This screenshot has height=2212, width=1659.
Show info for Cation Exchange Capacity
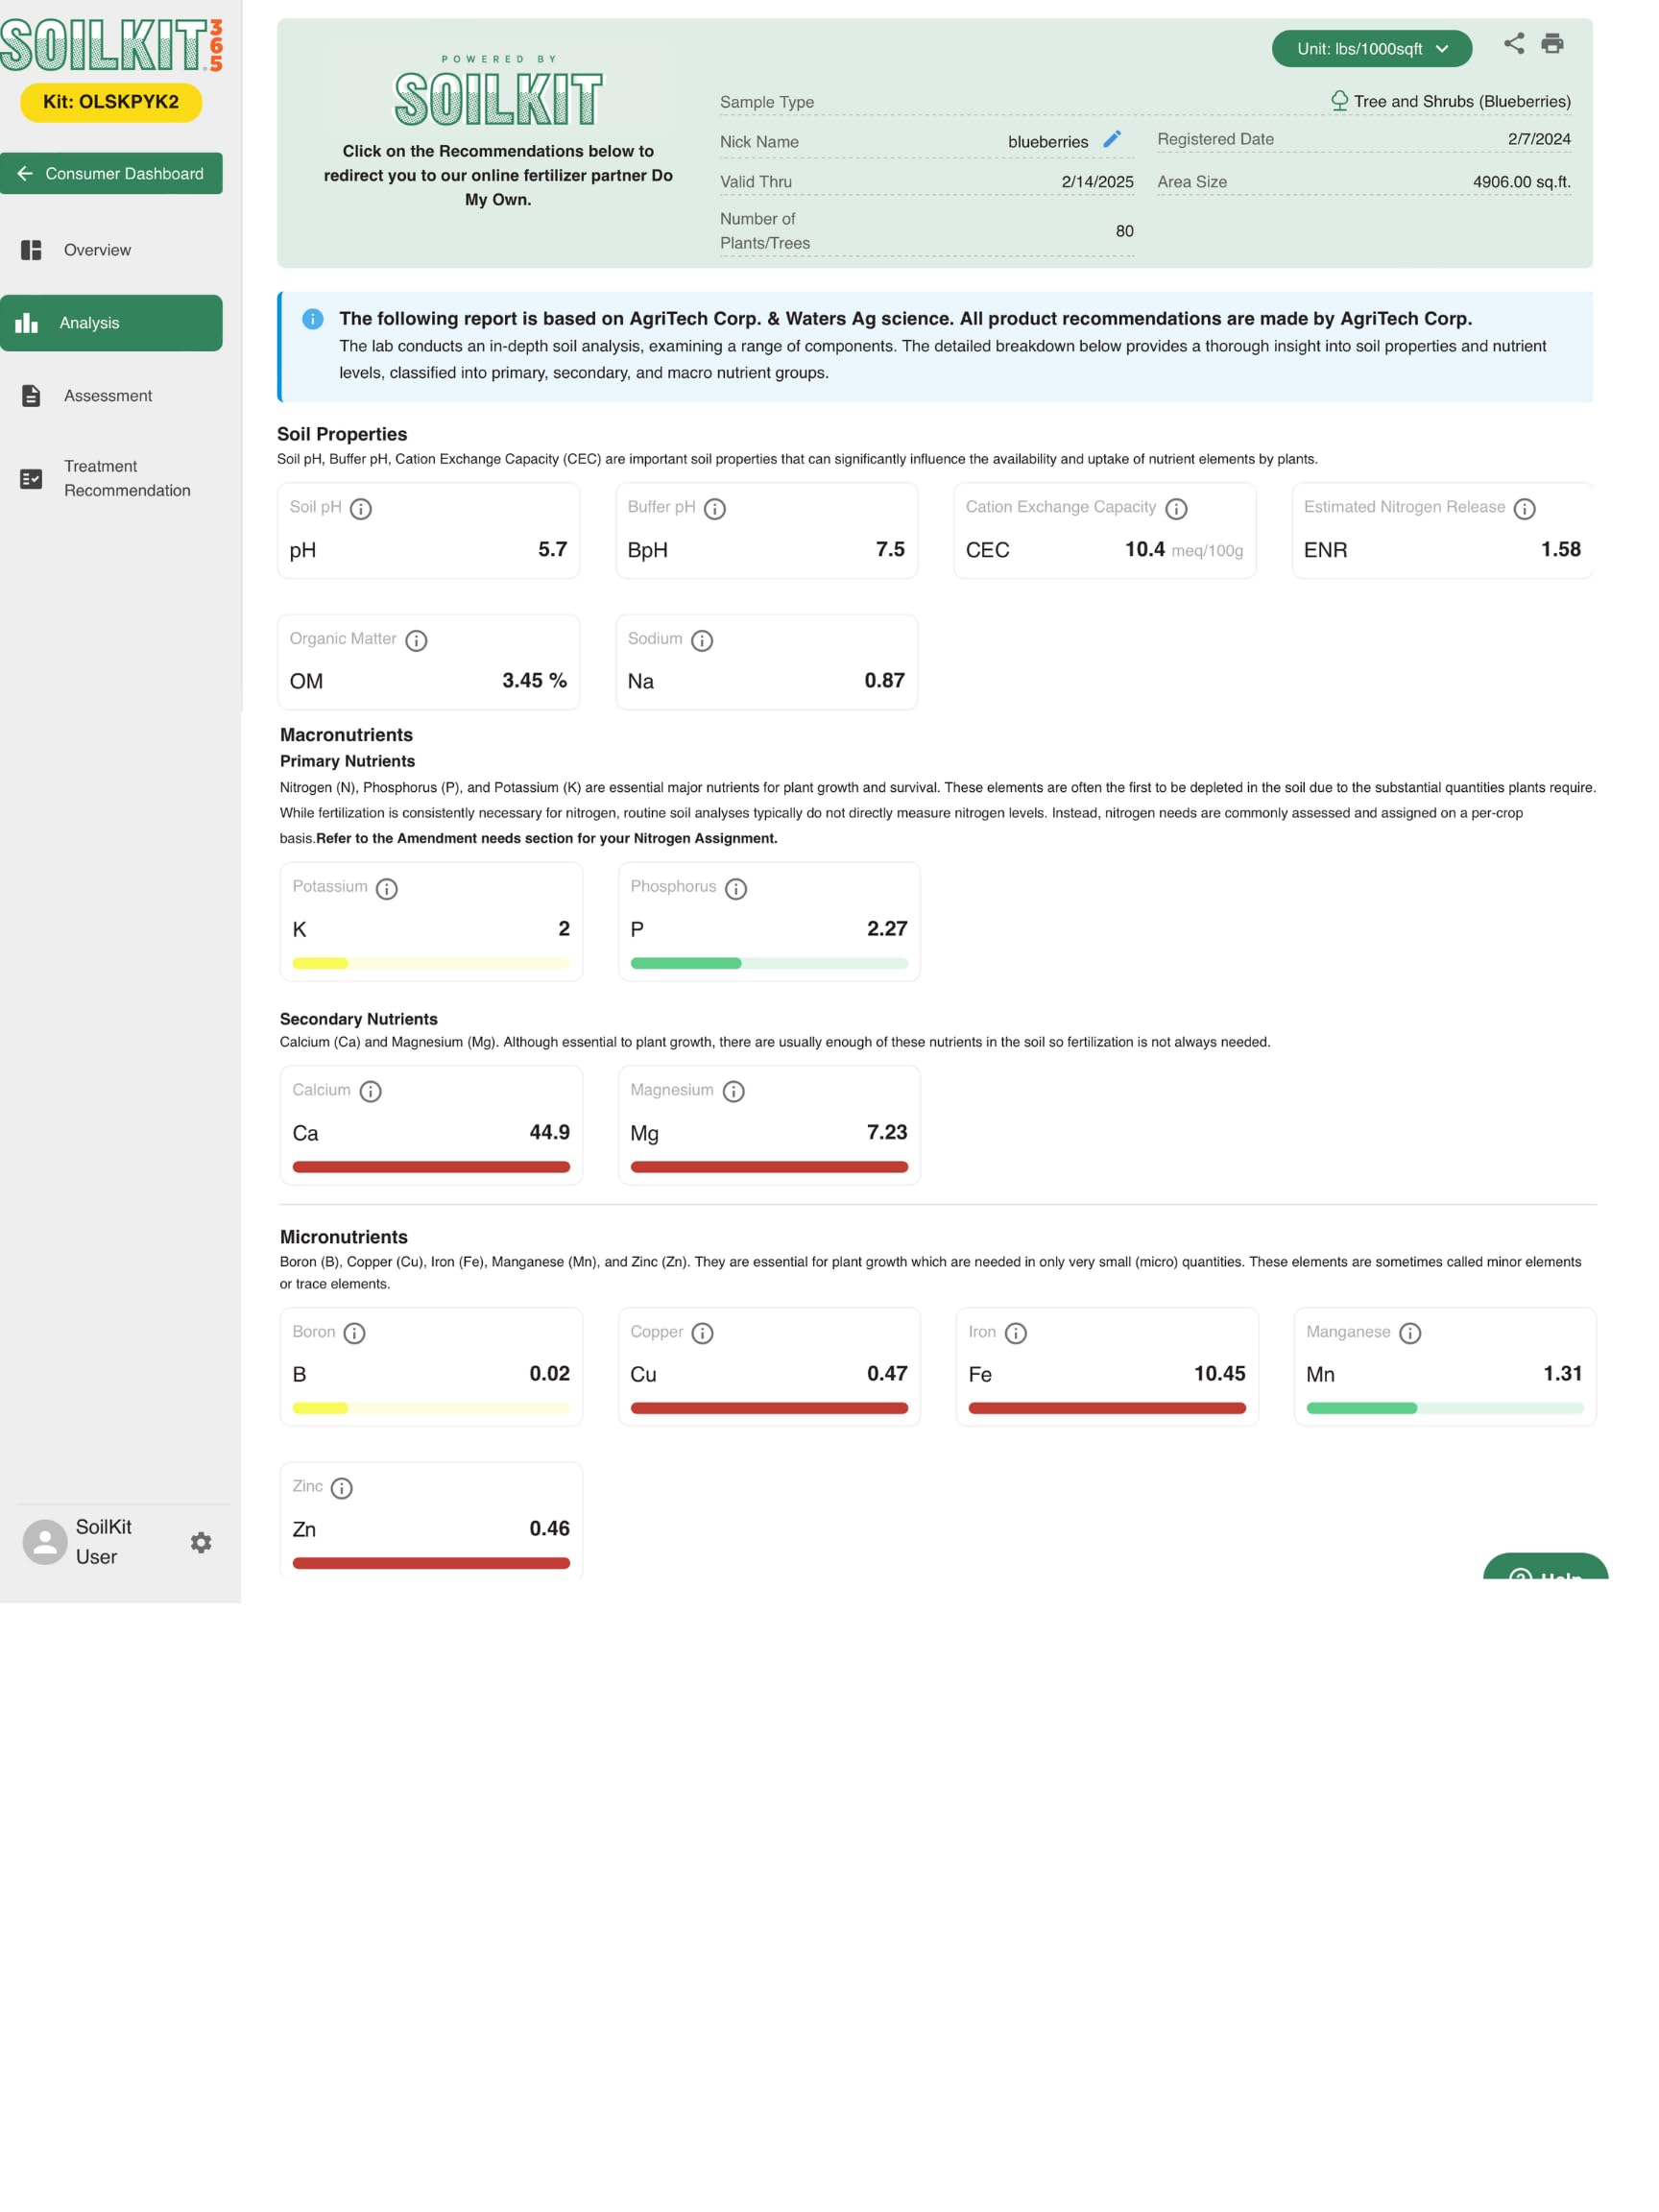1176,509
